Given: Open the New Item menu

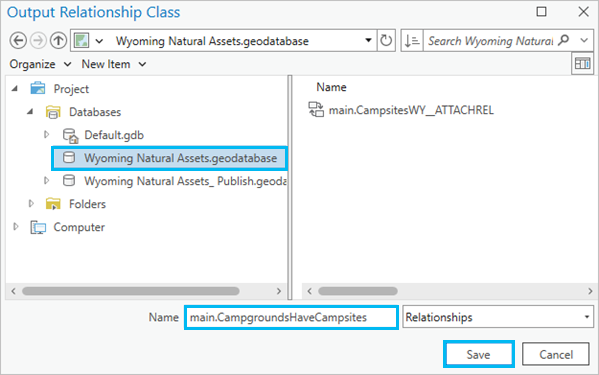Looking at the screenshot, I should 113,64.
